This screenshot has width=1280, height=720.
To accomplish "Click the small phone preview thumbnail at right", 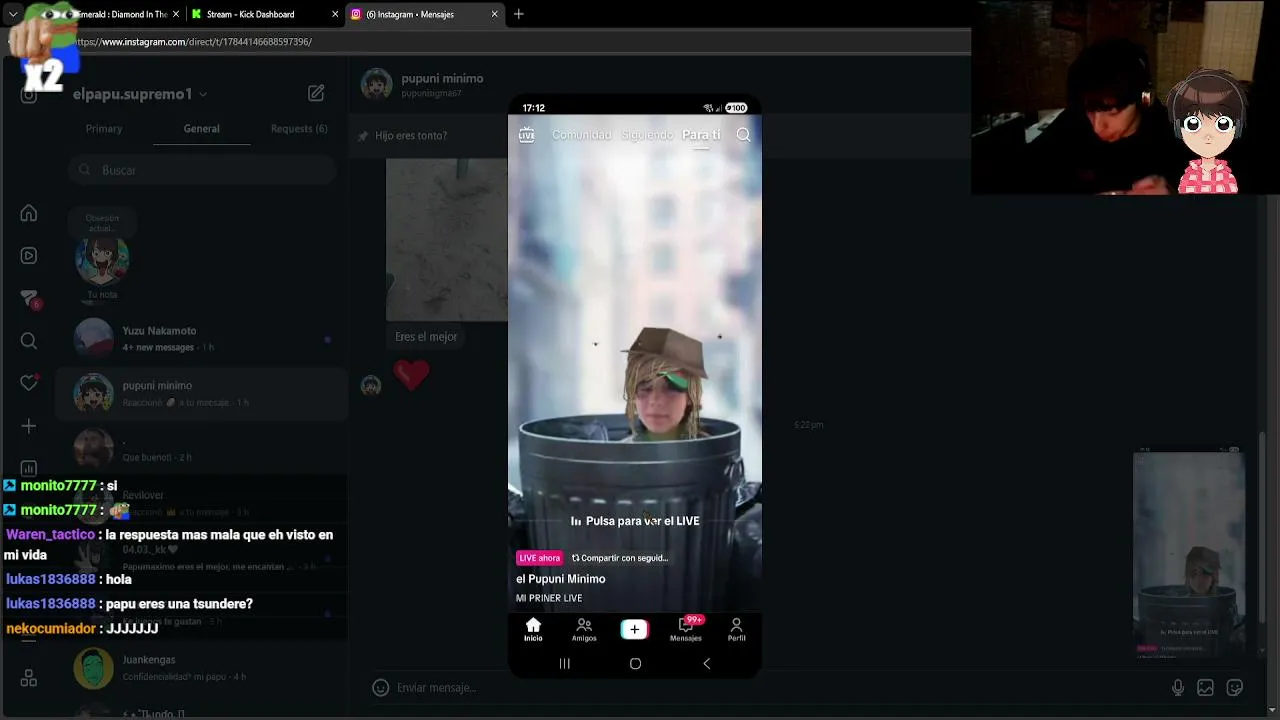I will pos(1189,552).
